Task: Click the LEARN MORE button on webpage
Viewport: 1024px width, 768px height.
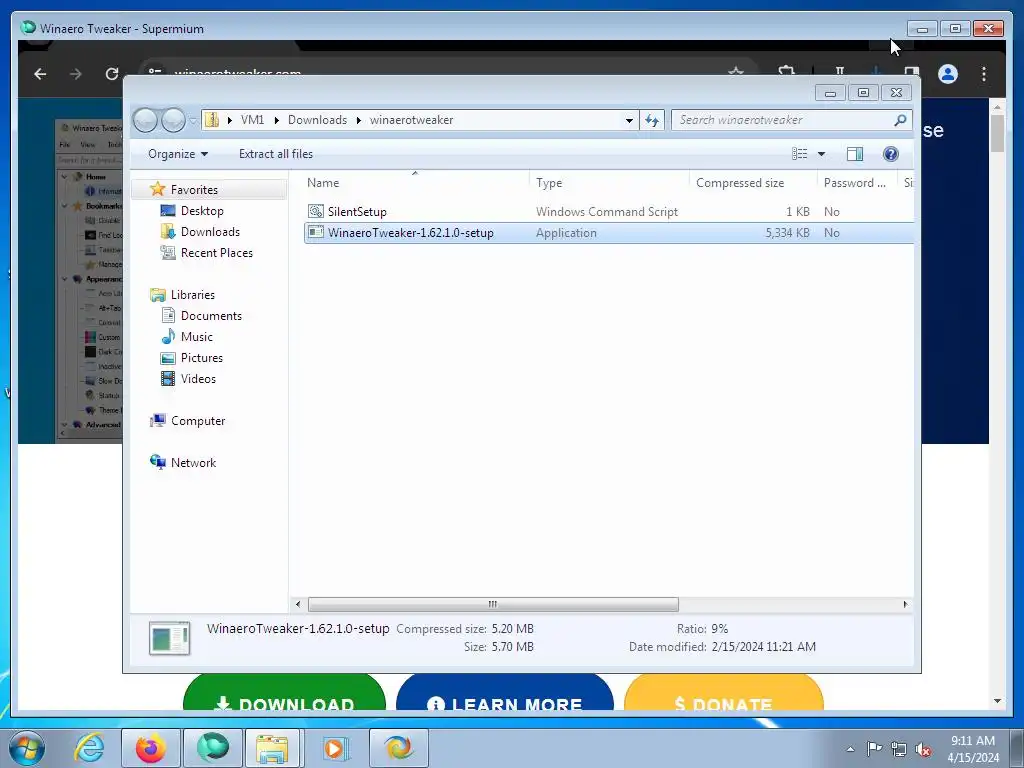Action: click(505, 694)
